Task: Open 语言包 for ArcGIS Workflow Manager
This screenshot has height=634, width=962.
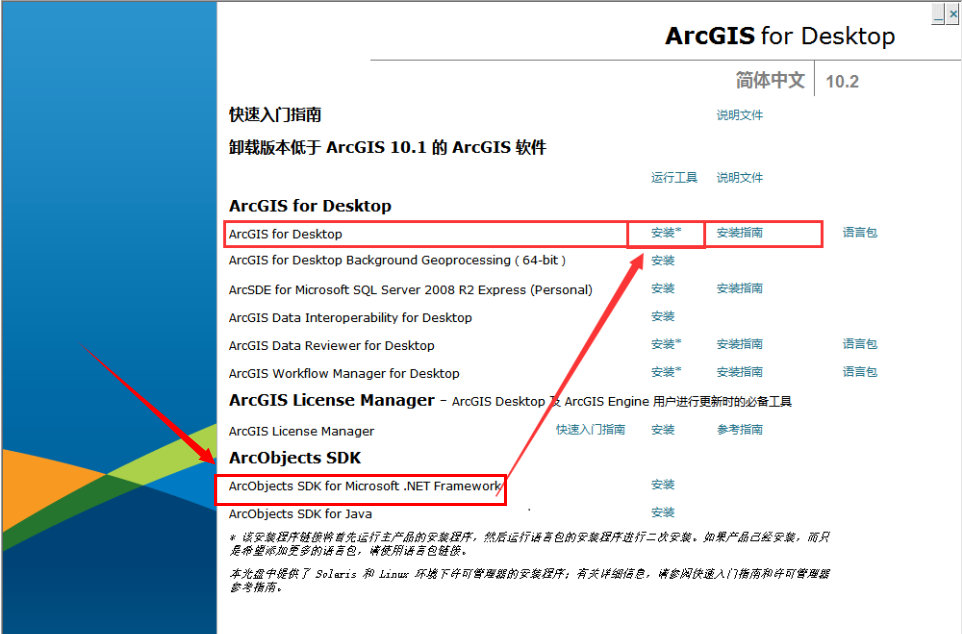Action: tap(860, 372)
